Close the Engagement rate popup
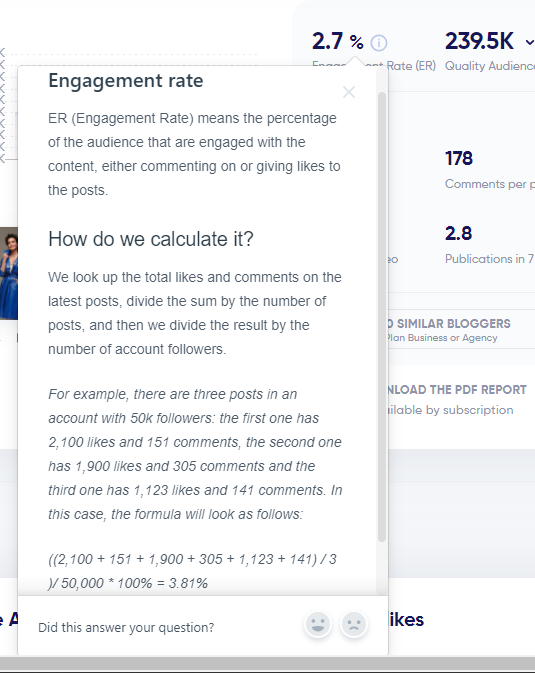This screenshot has width=535, height=673. (349, 92)
